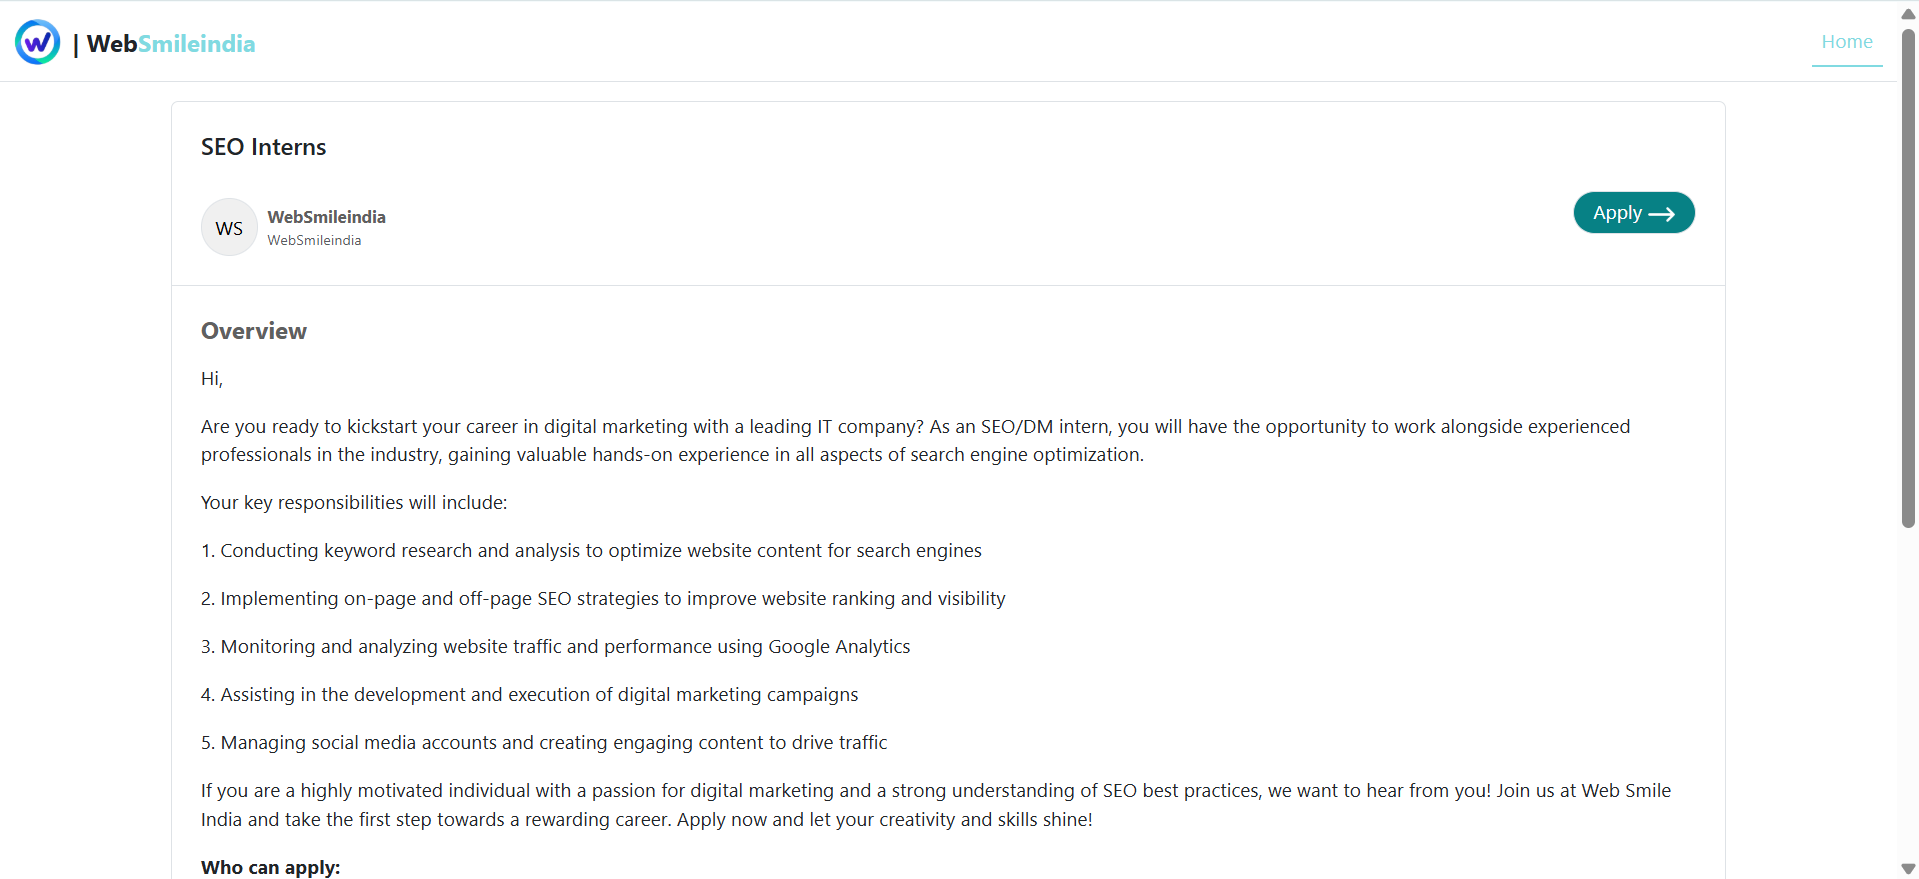Click the Overview section heading
The height and width of the screenshot is (879, 1919).
(x=254, y=331)
